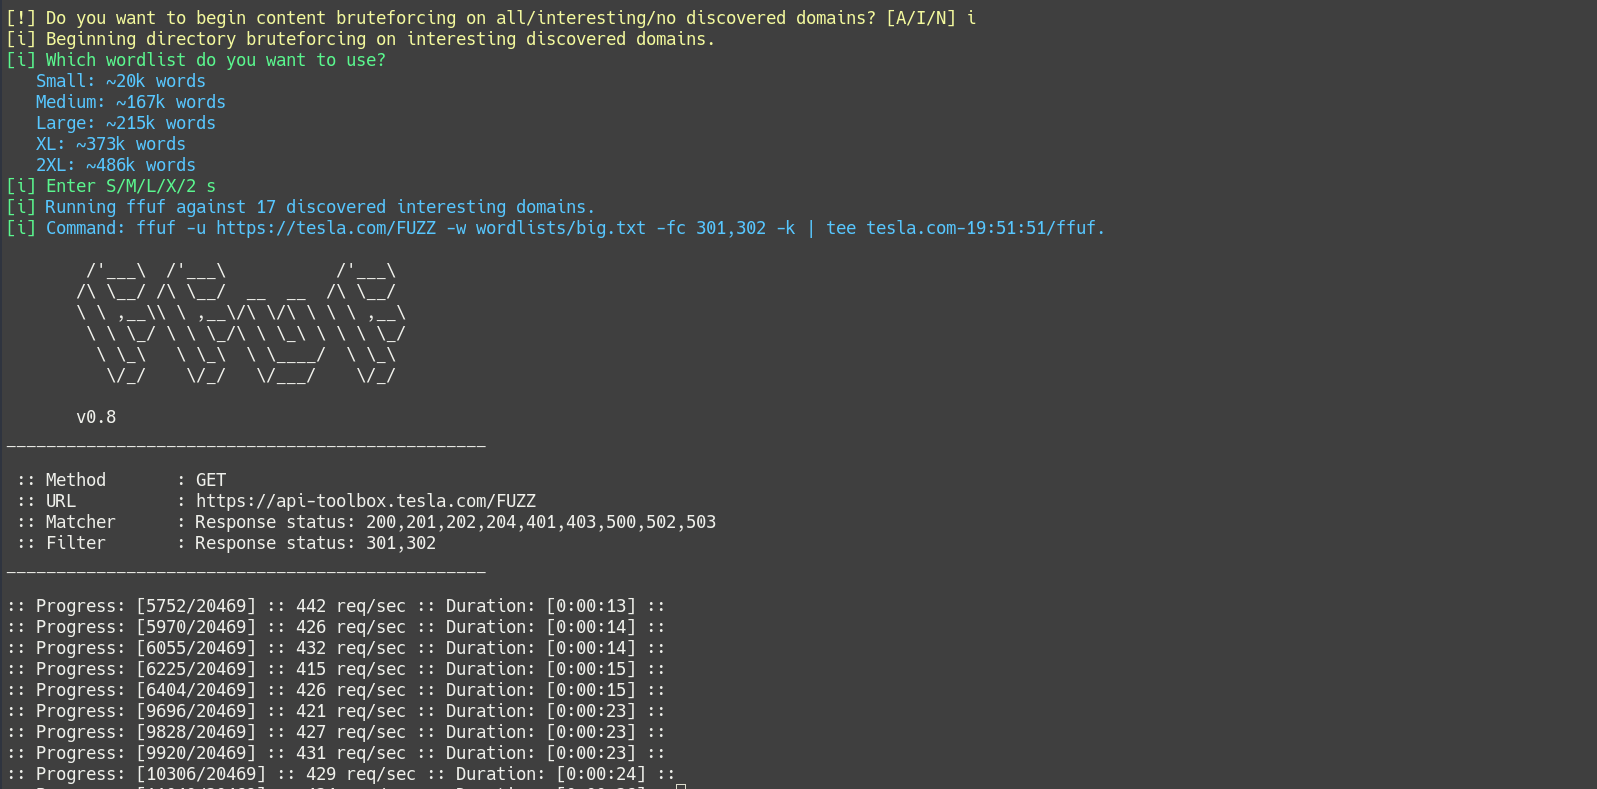Click the Enter S/M/L/X/2 prompt line
1597x789 pixels.
(x=111, y=186)
